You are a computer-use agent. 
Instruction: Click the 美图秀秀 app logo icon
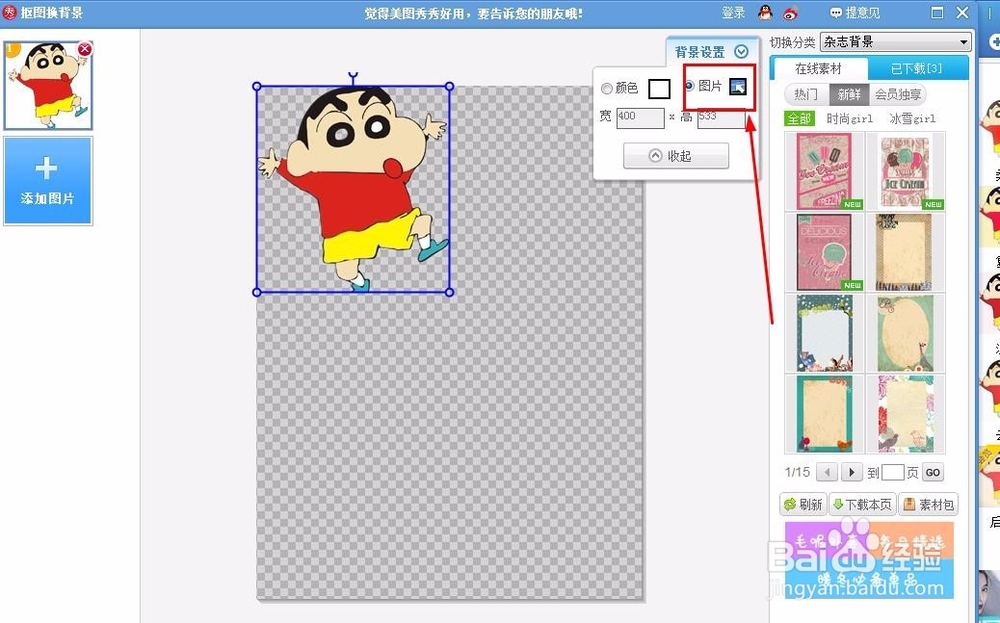pos(9,12)
